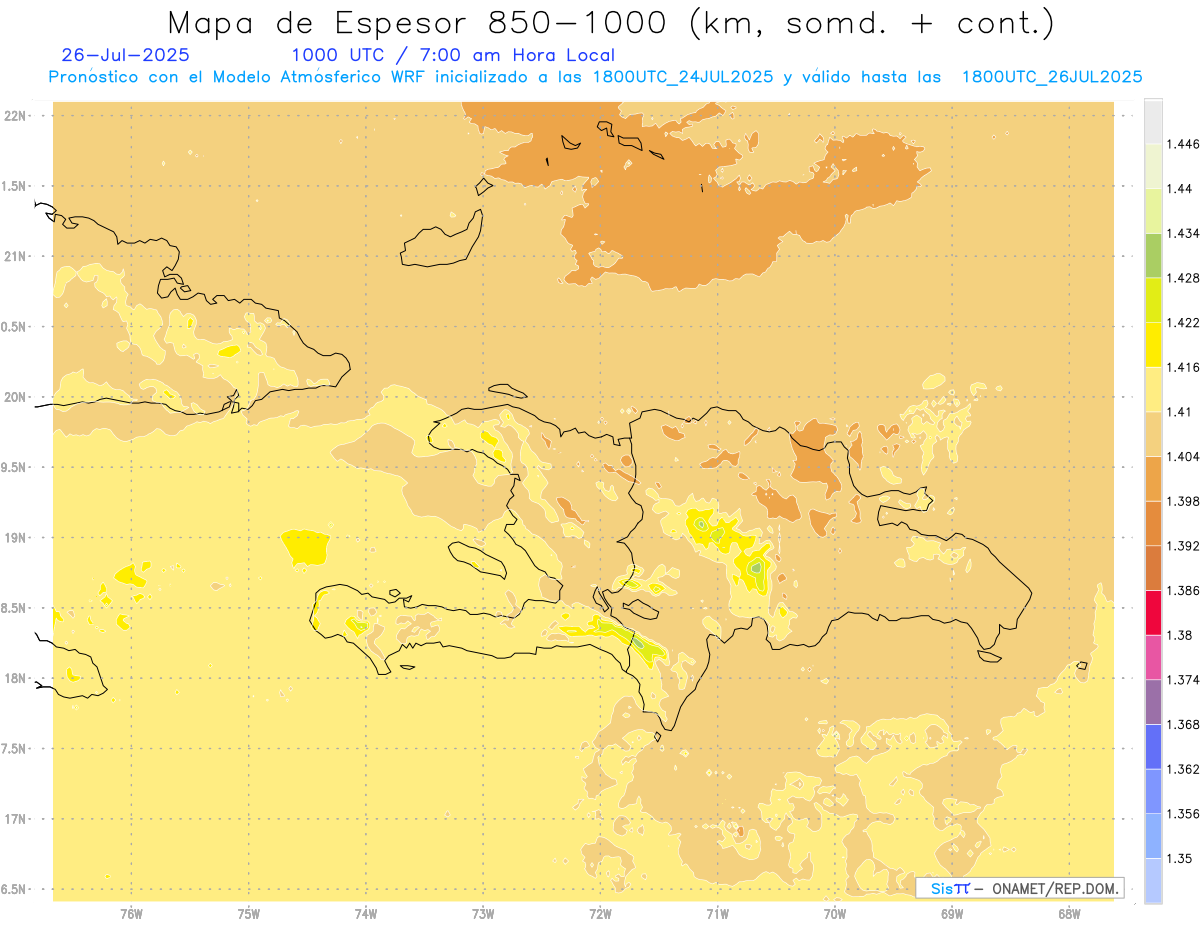Click the gray legend swatch above 1.446
Viewport: 1200px width, 927px height.
point(1153,121)
